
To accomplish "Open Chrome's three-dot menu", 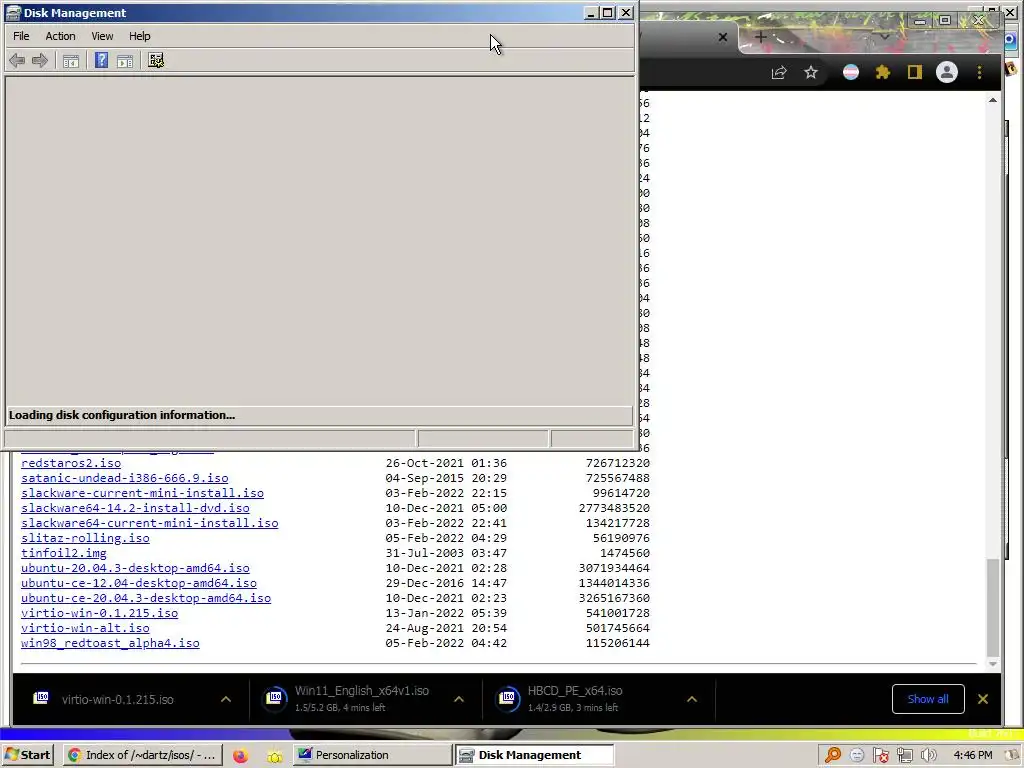I will (x=979, y=72).
